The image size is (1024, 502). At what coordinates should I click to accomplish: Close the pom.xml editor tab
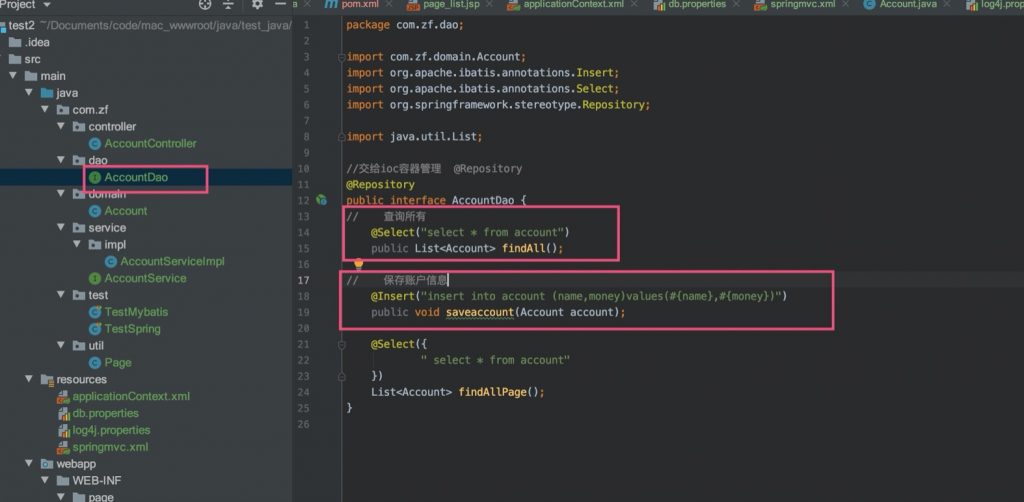point(389,5)
